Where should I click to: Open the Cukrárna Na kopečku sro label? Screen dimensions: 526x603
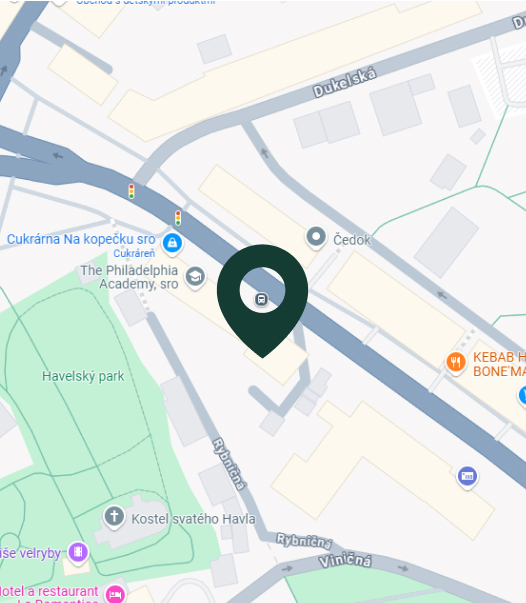[x=81, y=239]
